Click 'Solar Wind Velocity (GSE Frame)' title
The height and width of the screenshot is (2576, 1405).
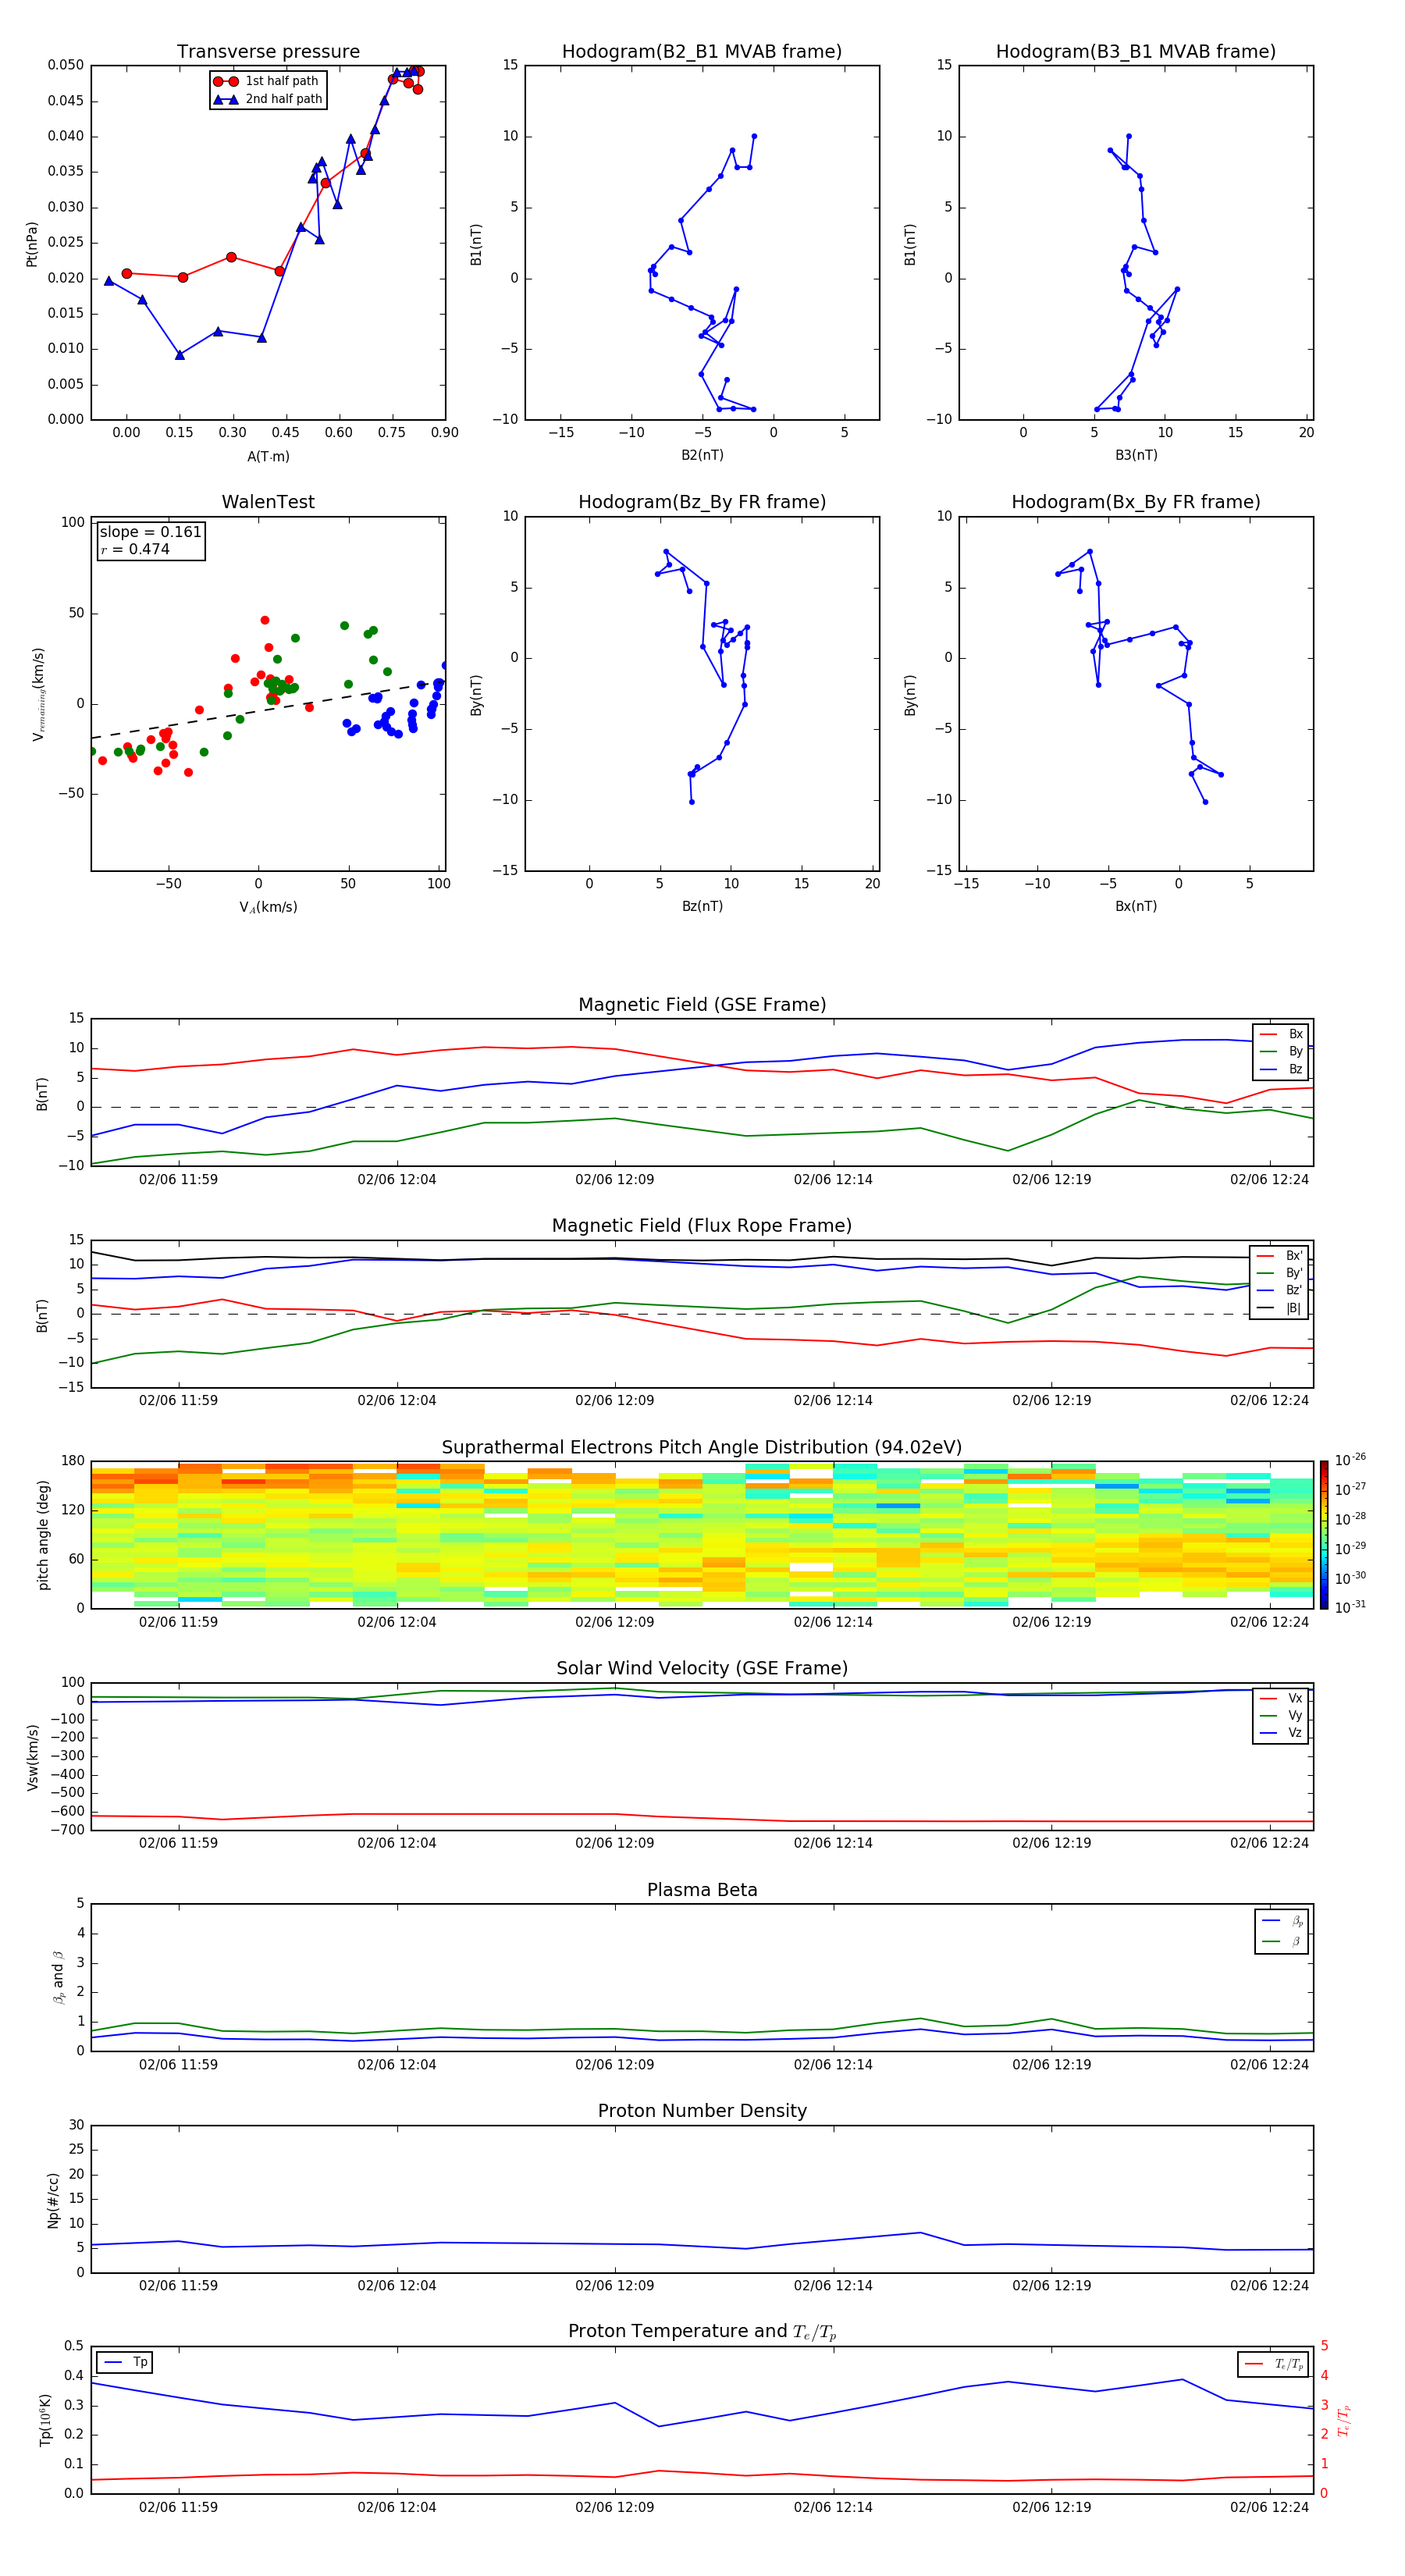702,1669
